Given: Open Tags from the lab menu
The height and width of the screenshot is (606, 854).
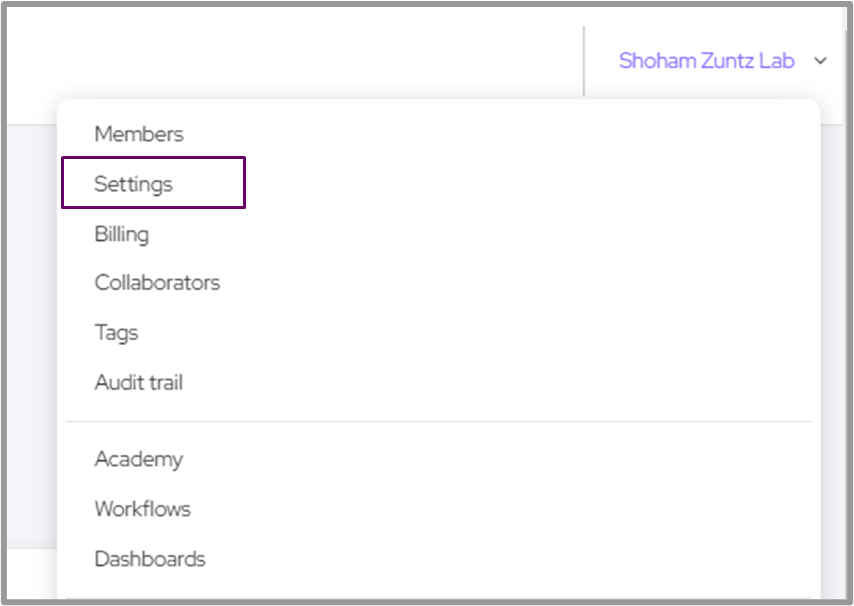Looking at the screenshot, I should point(116,333).
